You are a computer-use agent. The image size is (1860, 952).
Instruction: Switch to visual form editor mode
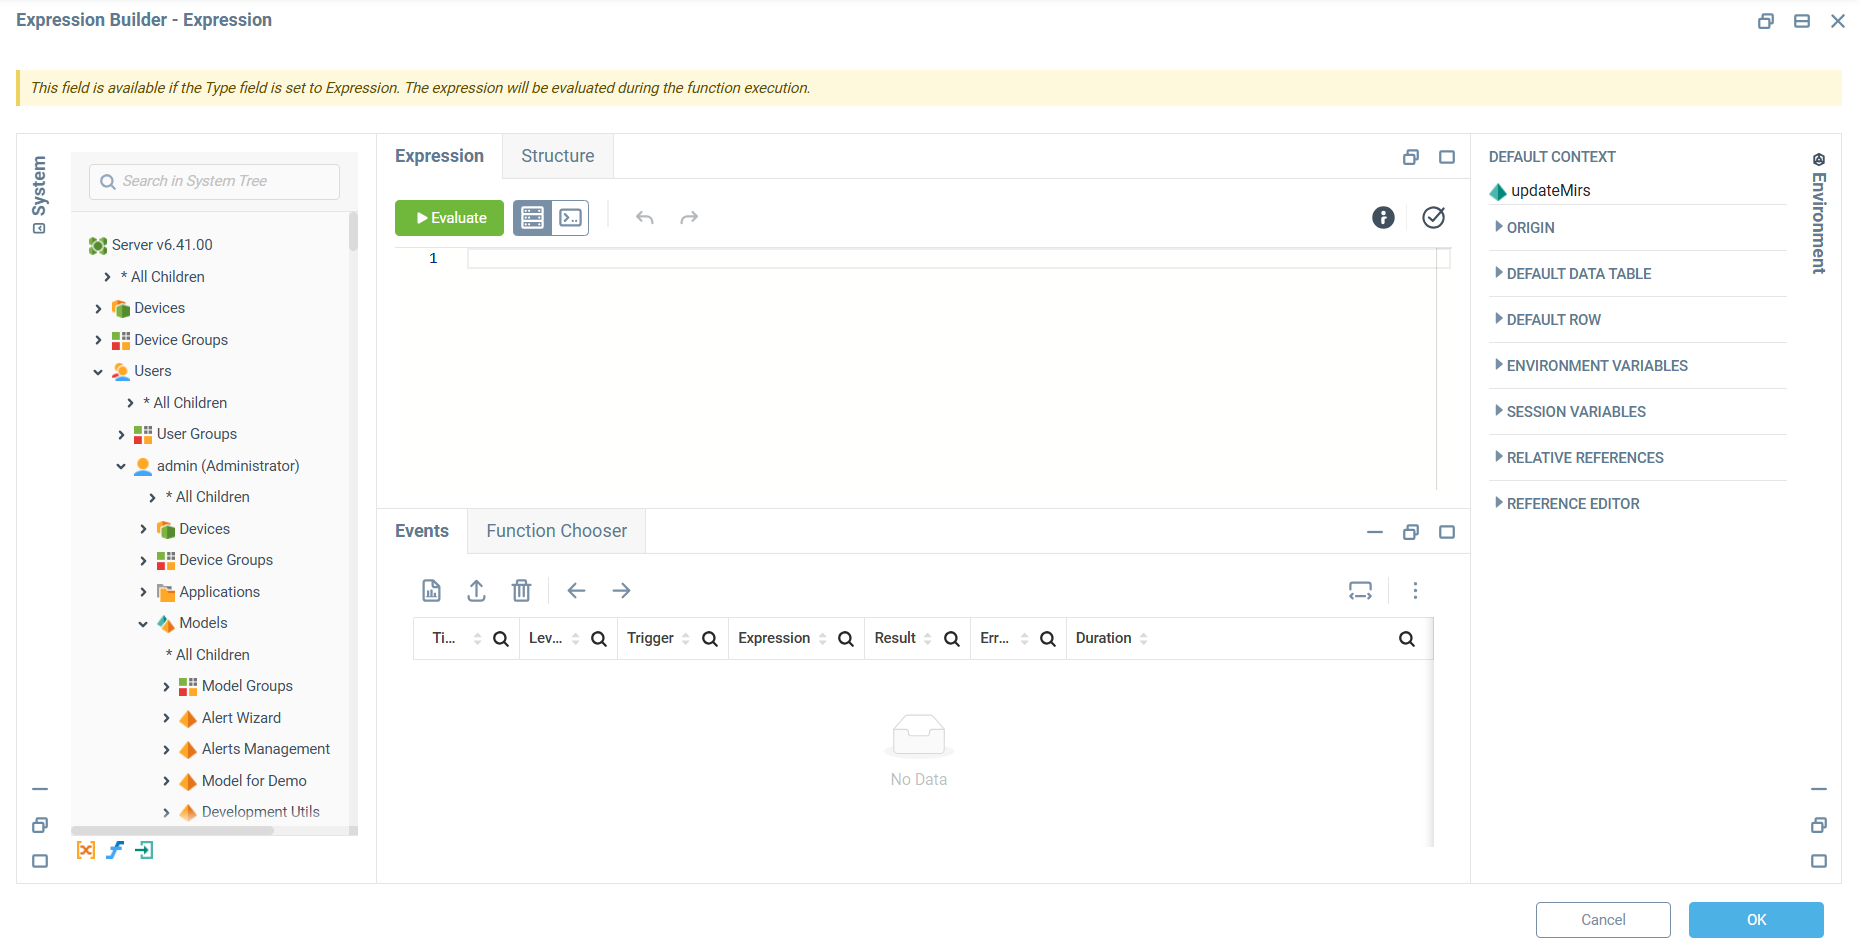click(x=532, y=218)
